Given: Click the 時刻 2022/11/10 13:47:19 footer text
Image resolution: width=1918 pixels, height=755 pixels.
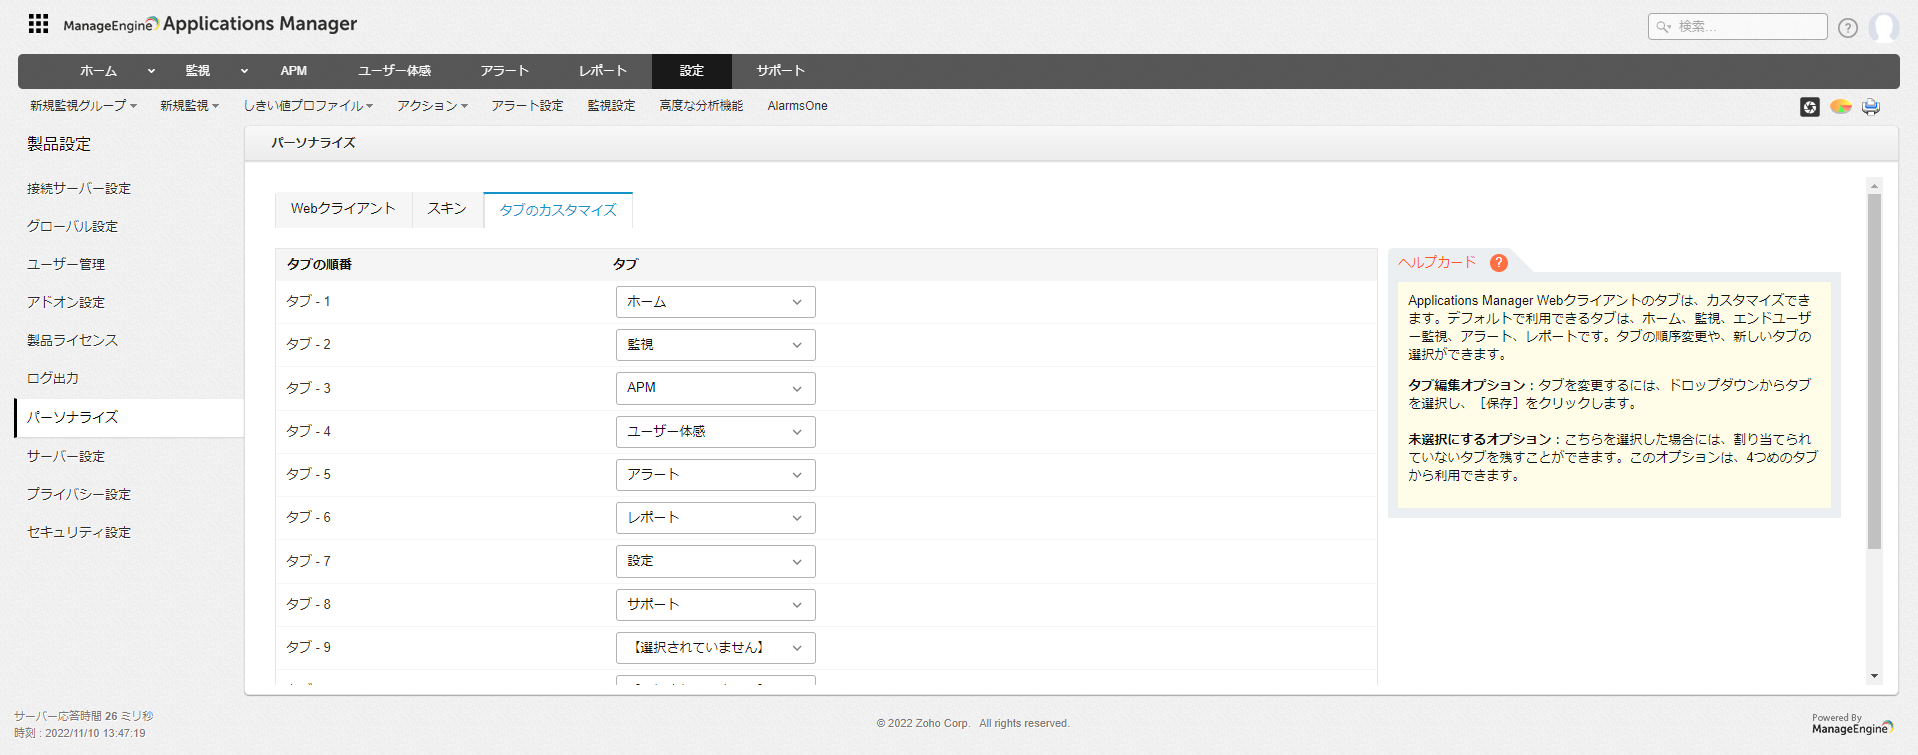Looking at the screenshot, I should tap(80, 733).
